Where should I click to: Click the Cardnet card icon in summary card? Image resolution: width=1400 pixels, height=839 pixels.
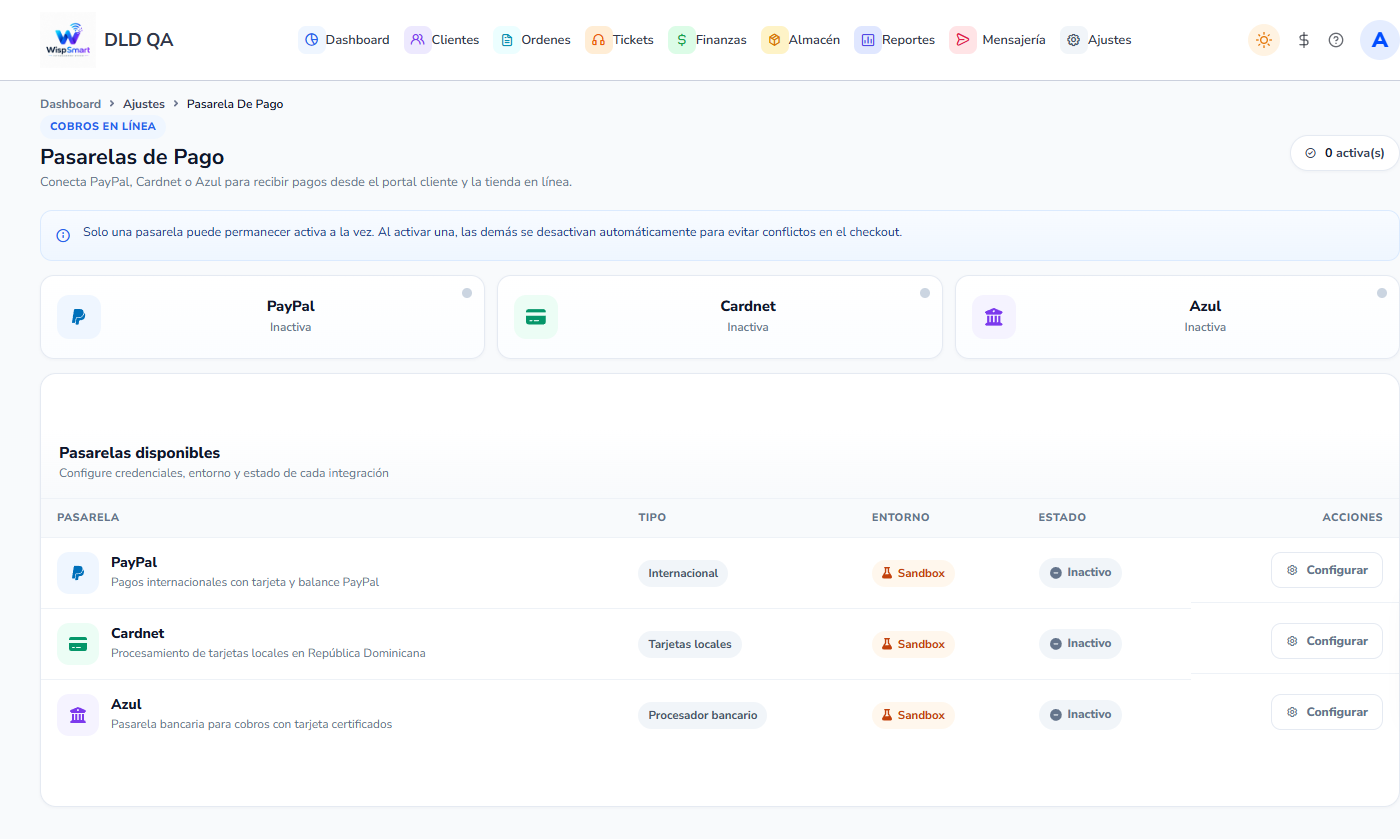click(536, 317)
